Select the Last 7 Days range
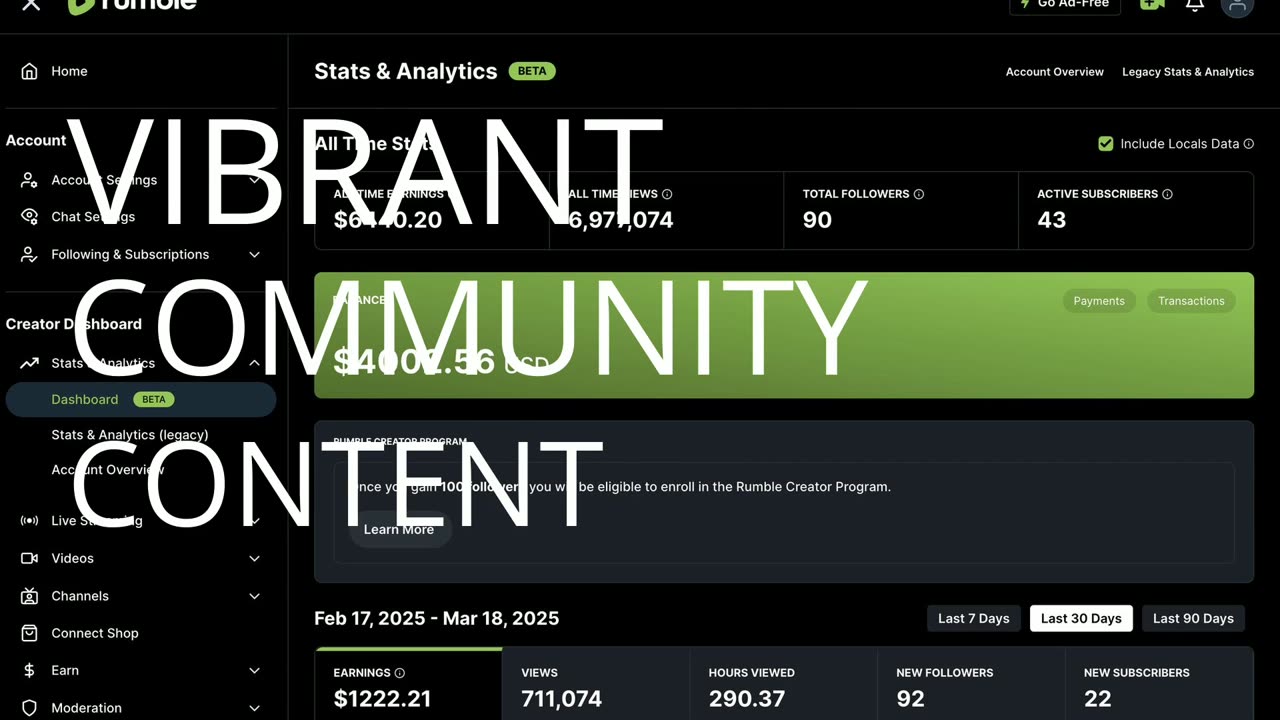Image resolution: width=1280 pixels, height=720 pixels. pos(974,618)
